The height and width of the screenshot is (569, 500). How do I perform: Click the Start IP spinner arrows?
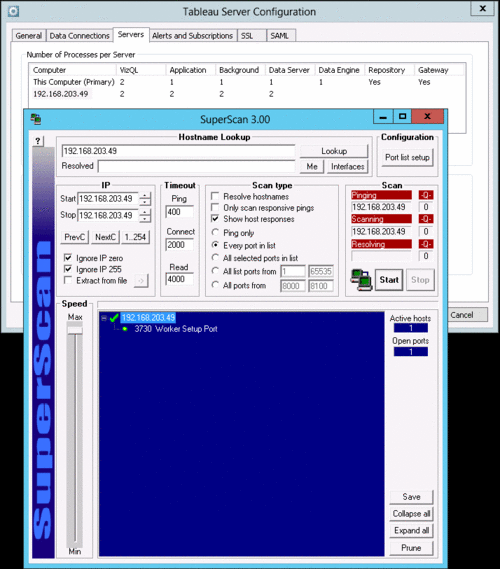(145, 199)
